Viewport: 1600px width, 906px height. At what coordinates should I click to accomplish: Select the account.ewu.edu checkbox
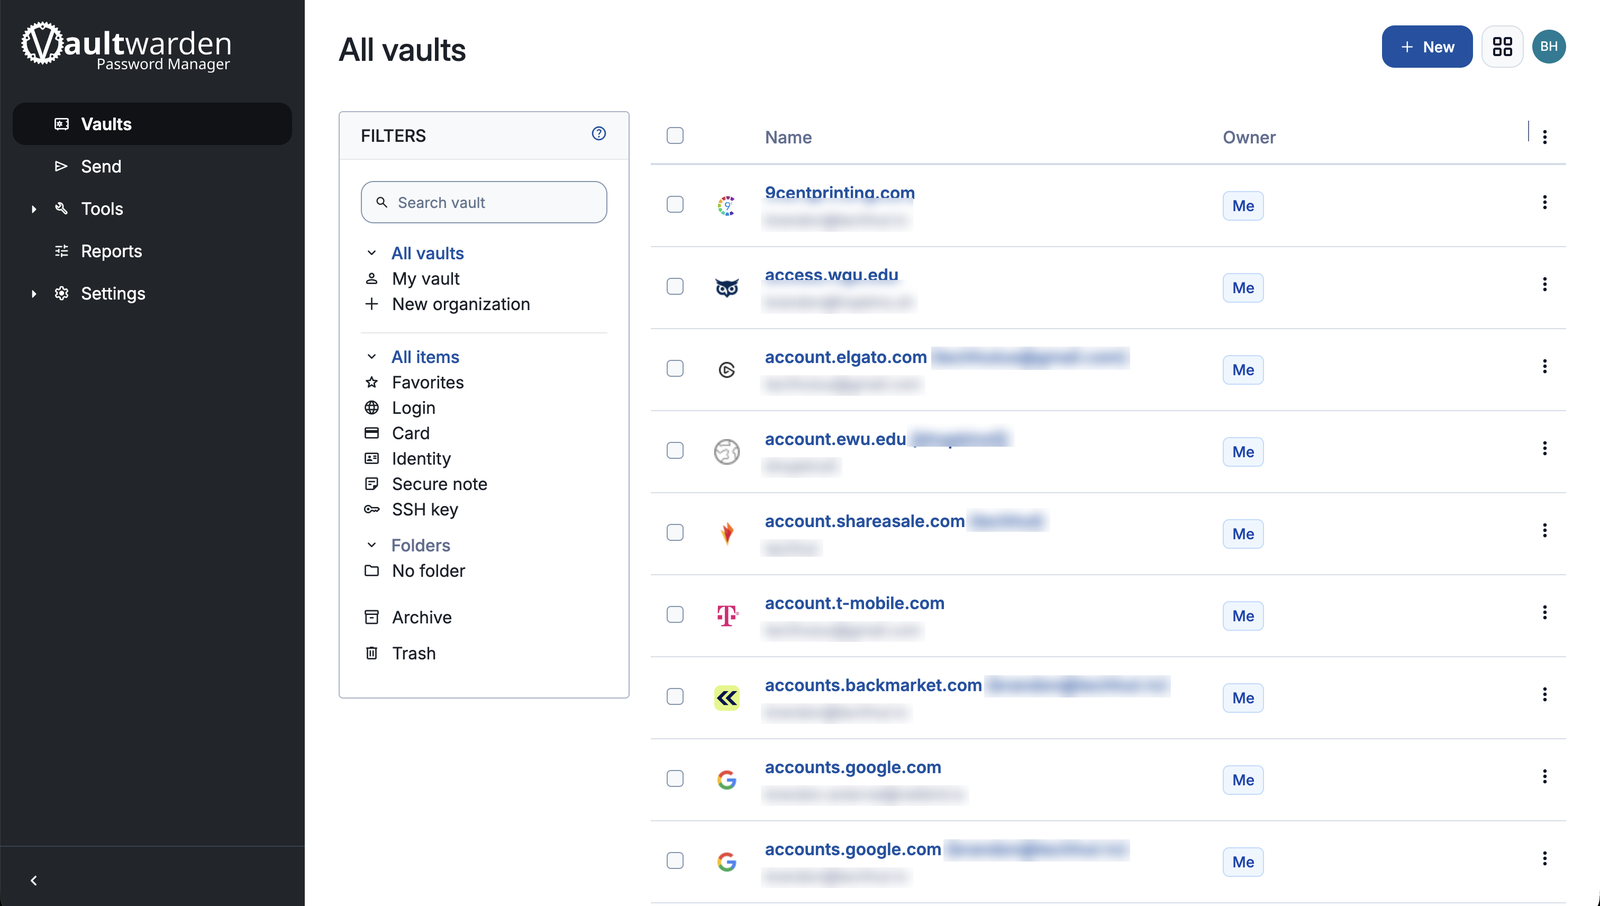pos(675,450)
